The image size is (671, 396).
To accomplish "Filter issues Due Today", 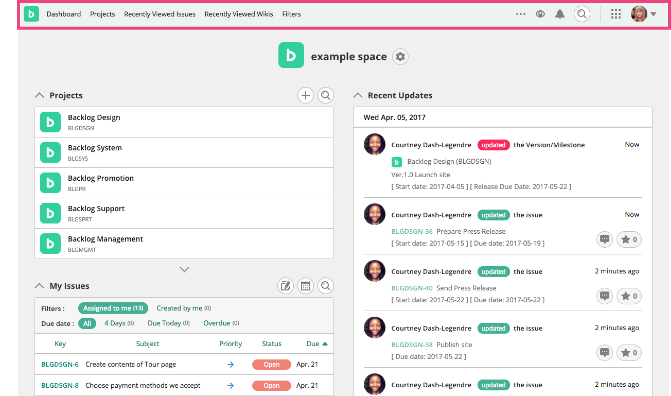I will (x=169, y=323).
